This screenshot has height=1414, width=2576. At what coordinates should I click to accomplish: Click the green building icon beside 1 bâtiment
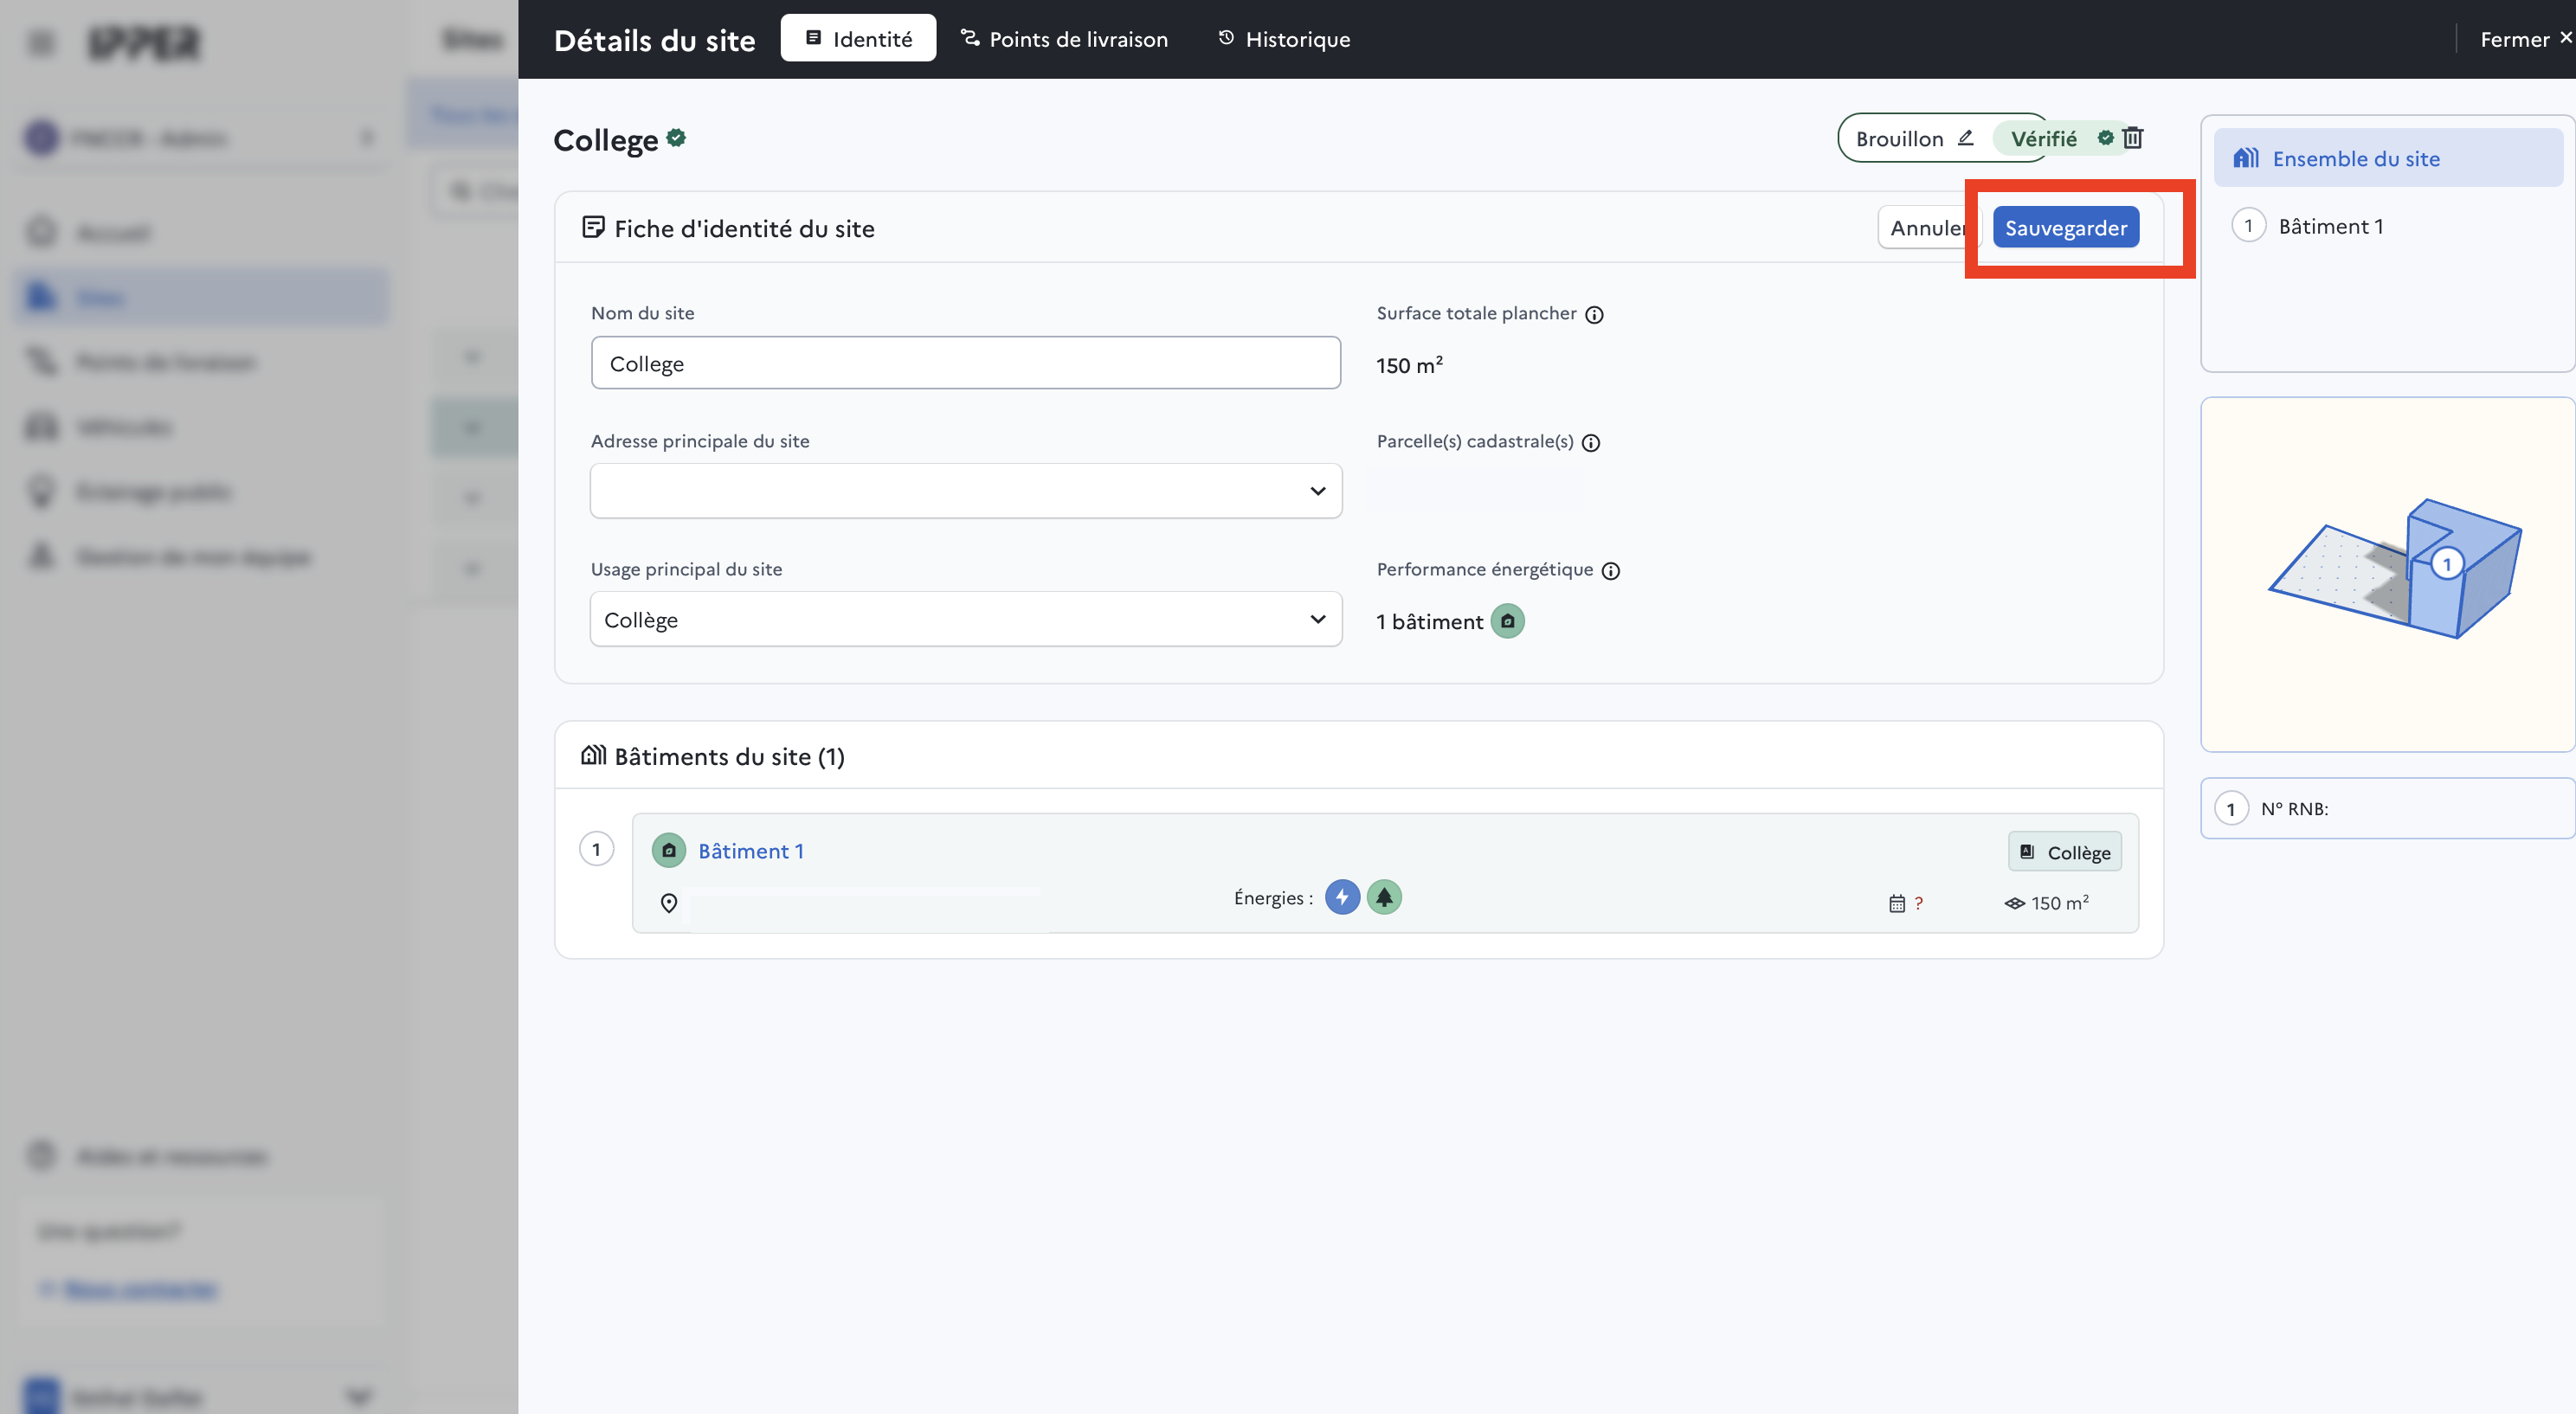pyautogui.click(x=1507, y=621)
